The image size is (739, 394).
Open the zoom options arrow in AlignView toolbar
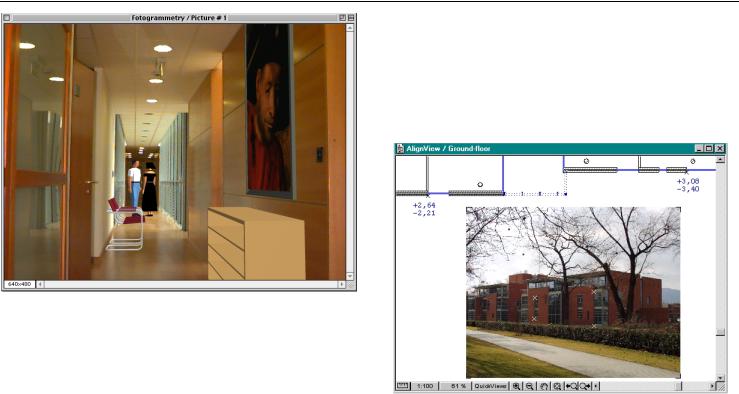(596, 386)
